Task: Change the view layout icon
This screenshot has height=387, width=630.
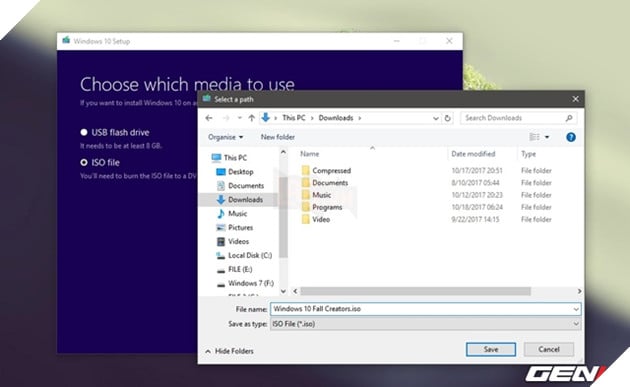Action: (x=534, y=137)
